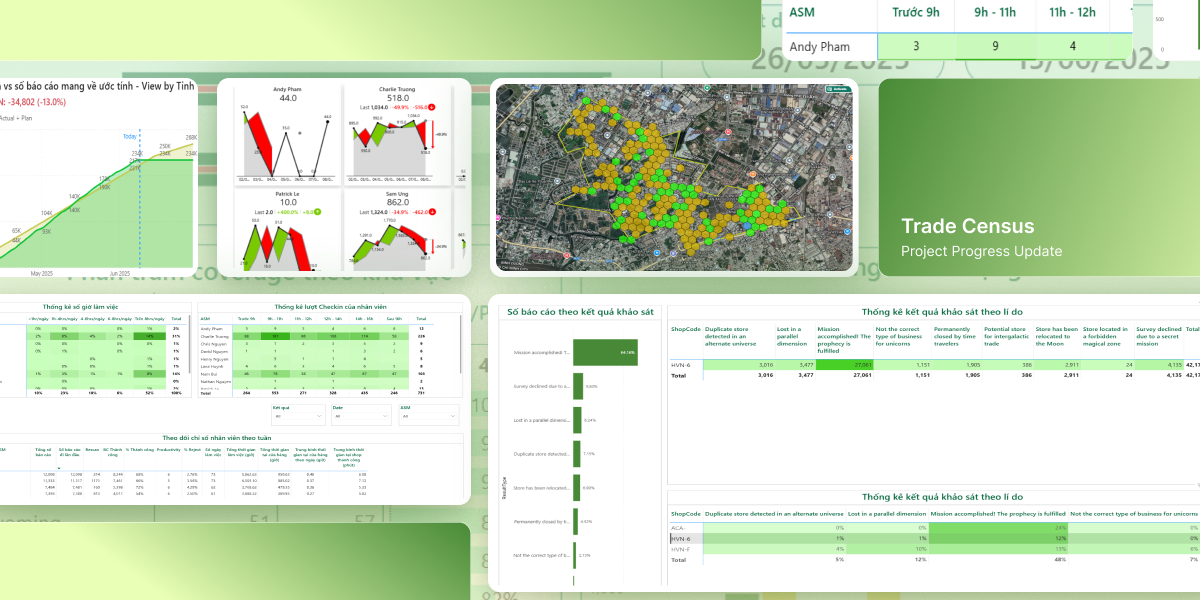Click the green plus icon on Patrick Le card
This screenshot has width=1200, height=600.
click(316, 212)
